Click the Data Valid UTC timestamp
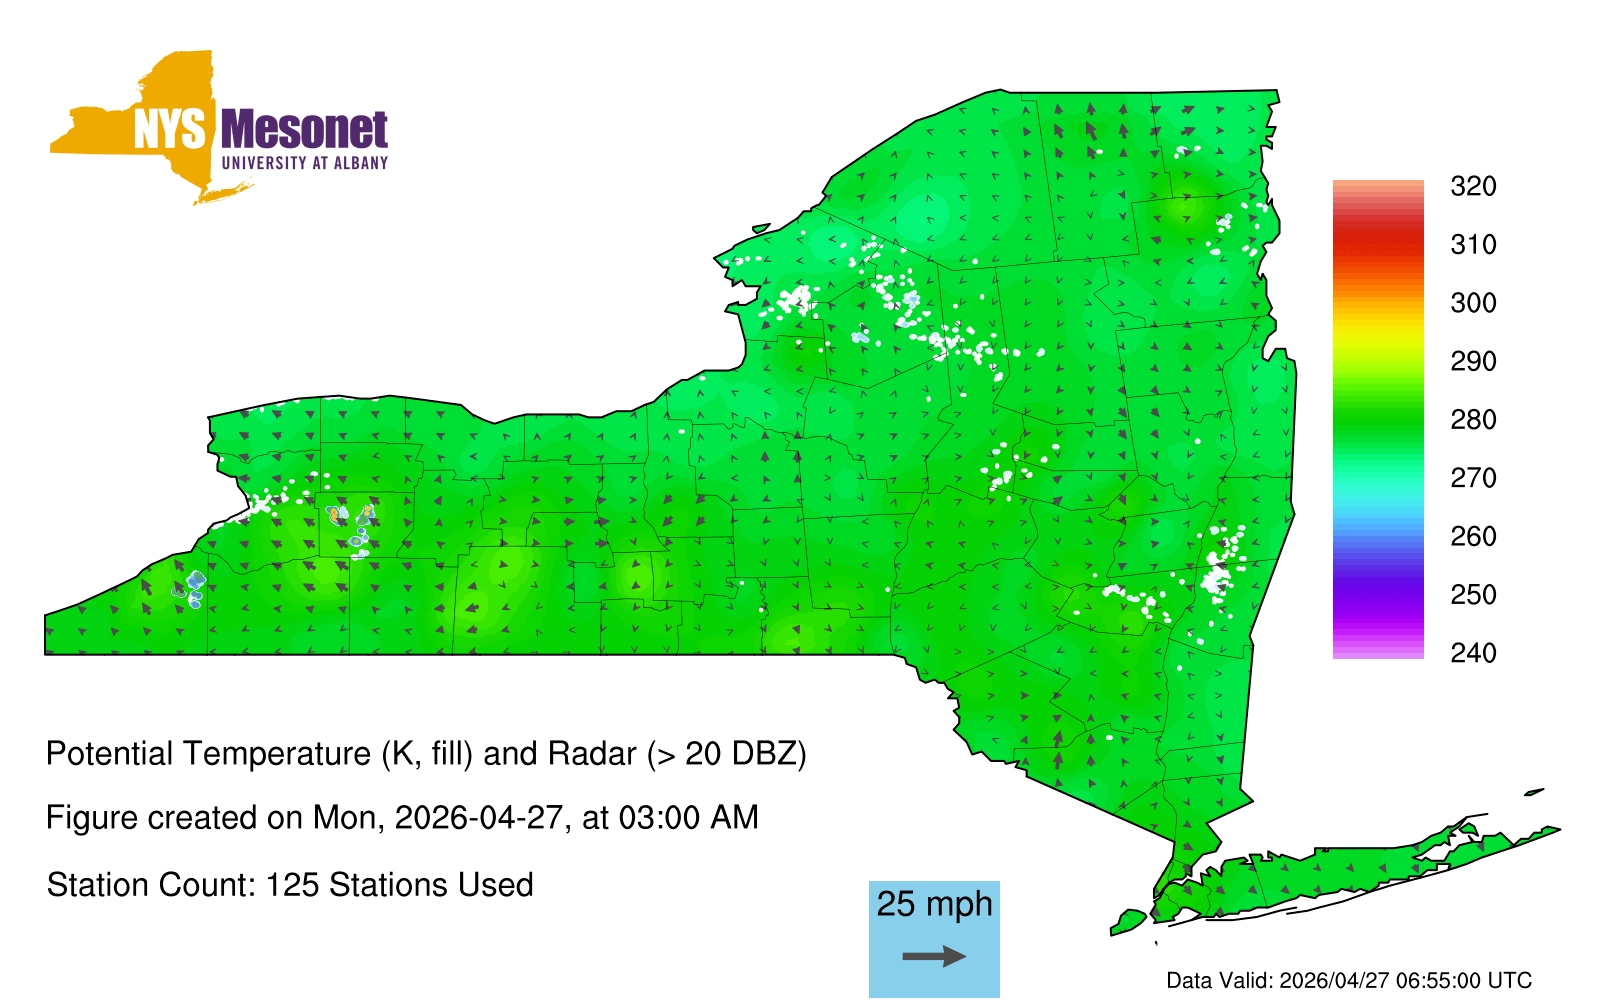The image size is (1600, 1000). click(x=1349, y=980)
